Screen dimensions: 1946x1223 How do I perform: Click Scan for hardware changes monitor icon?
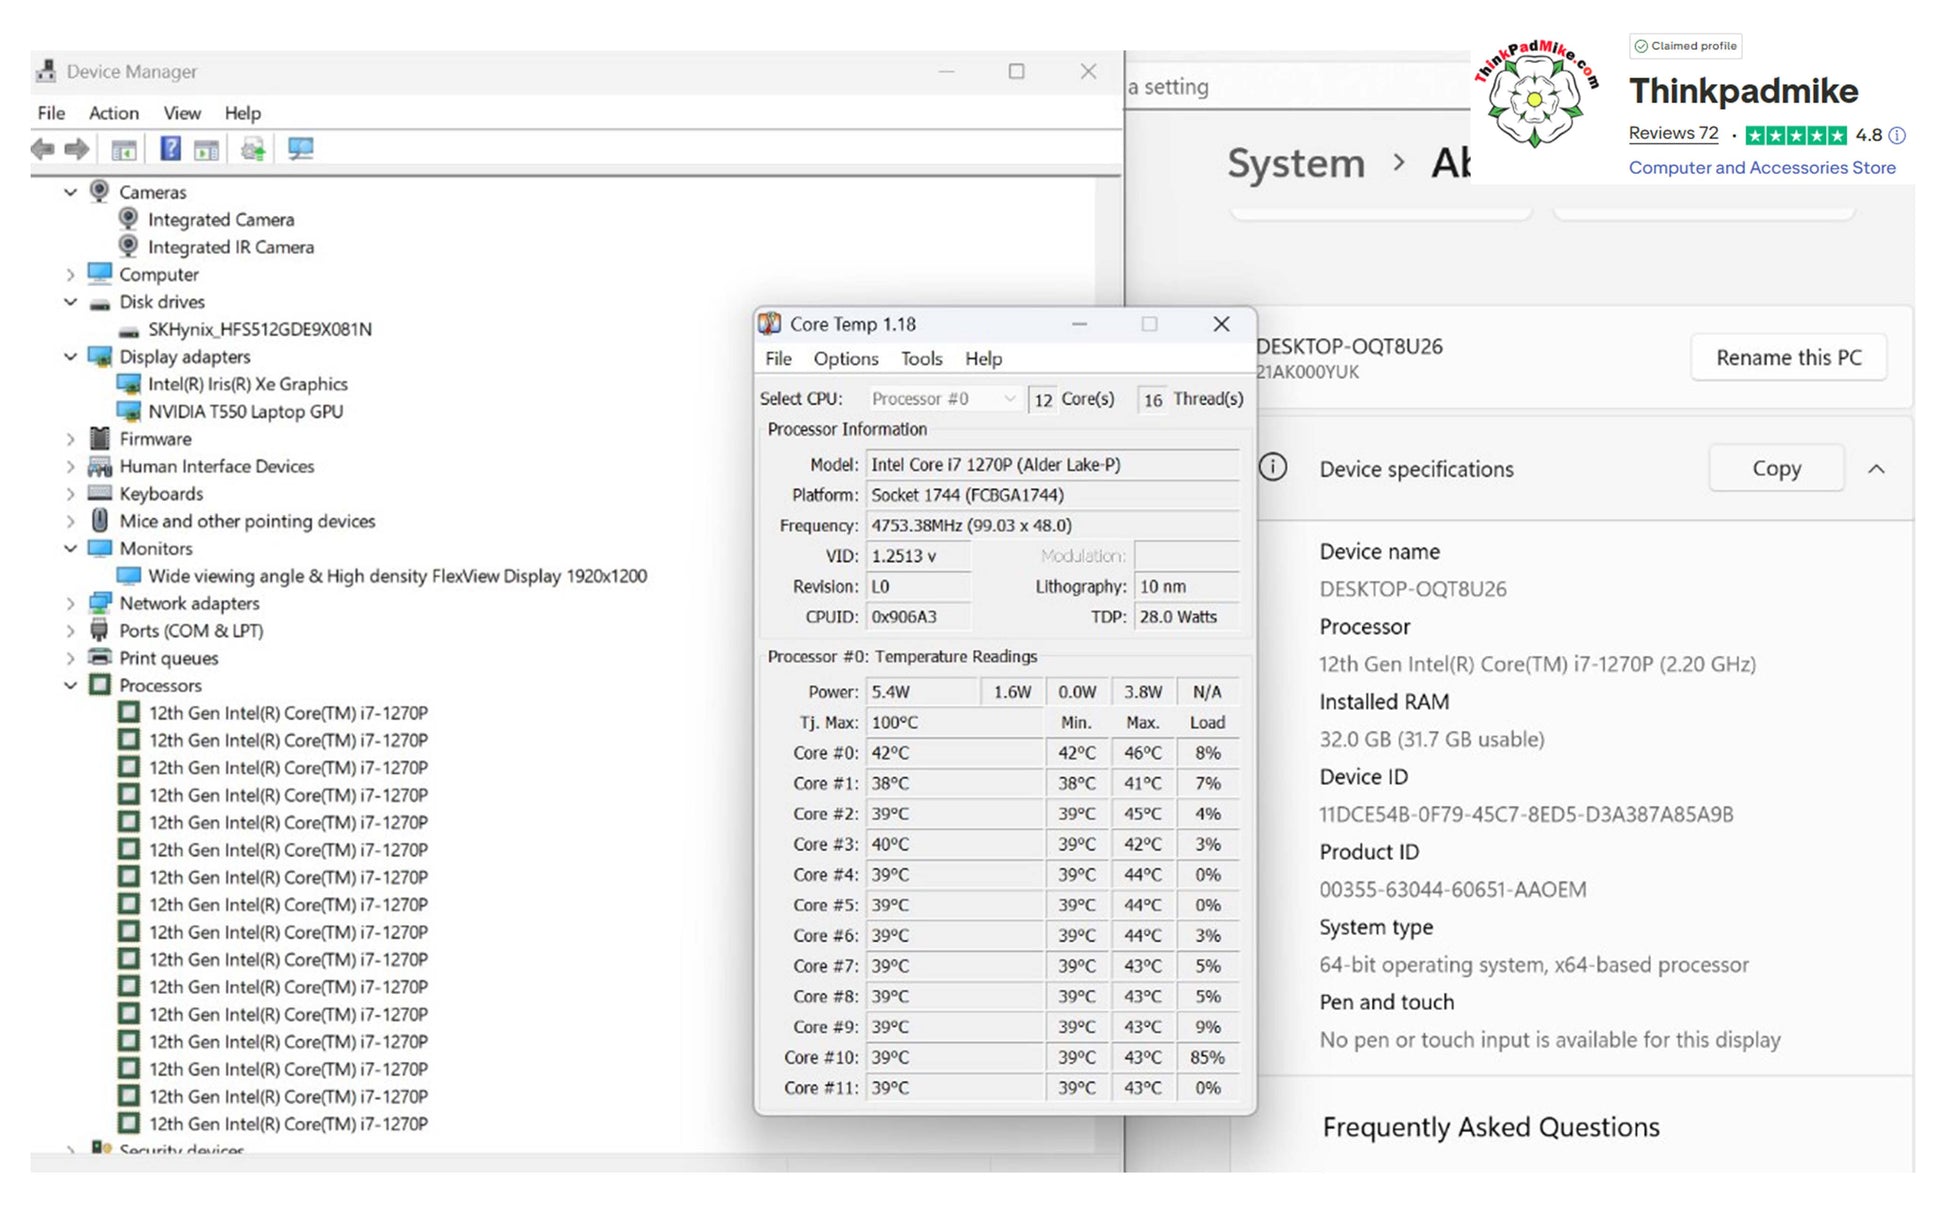point(300,149)
